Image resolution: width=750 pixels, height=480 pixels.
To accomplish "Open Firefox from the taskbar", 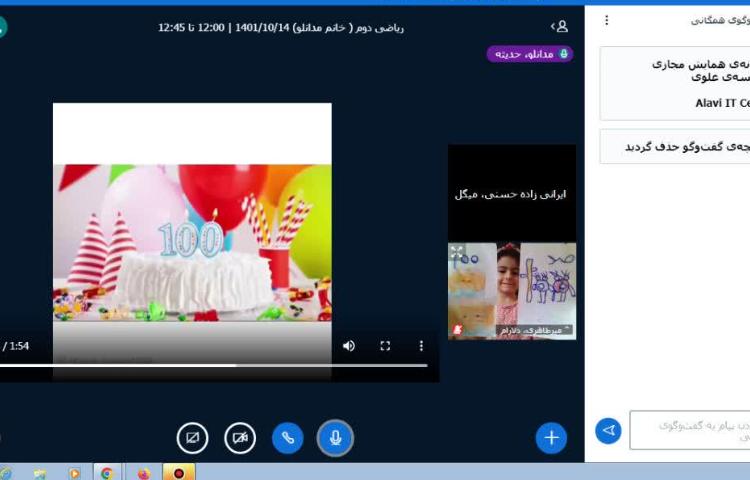I will (143, 473).
